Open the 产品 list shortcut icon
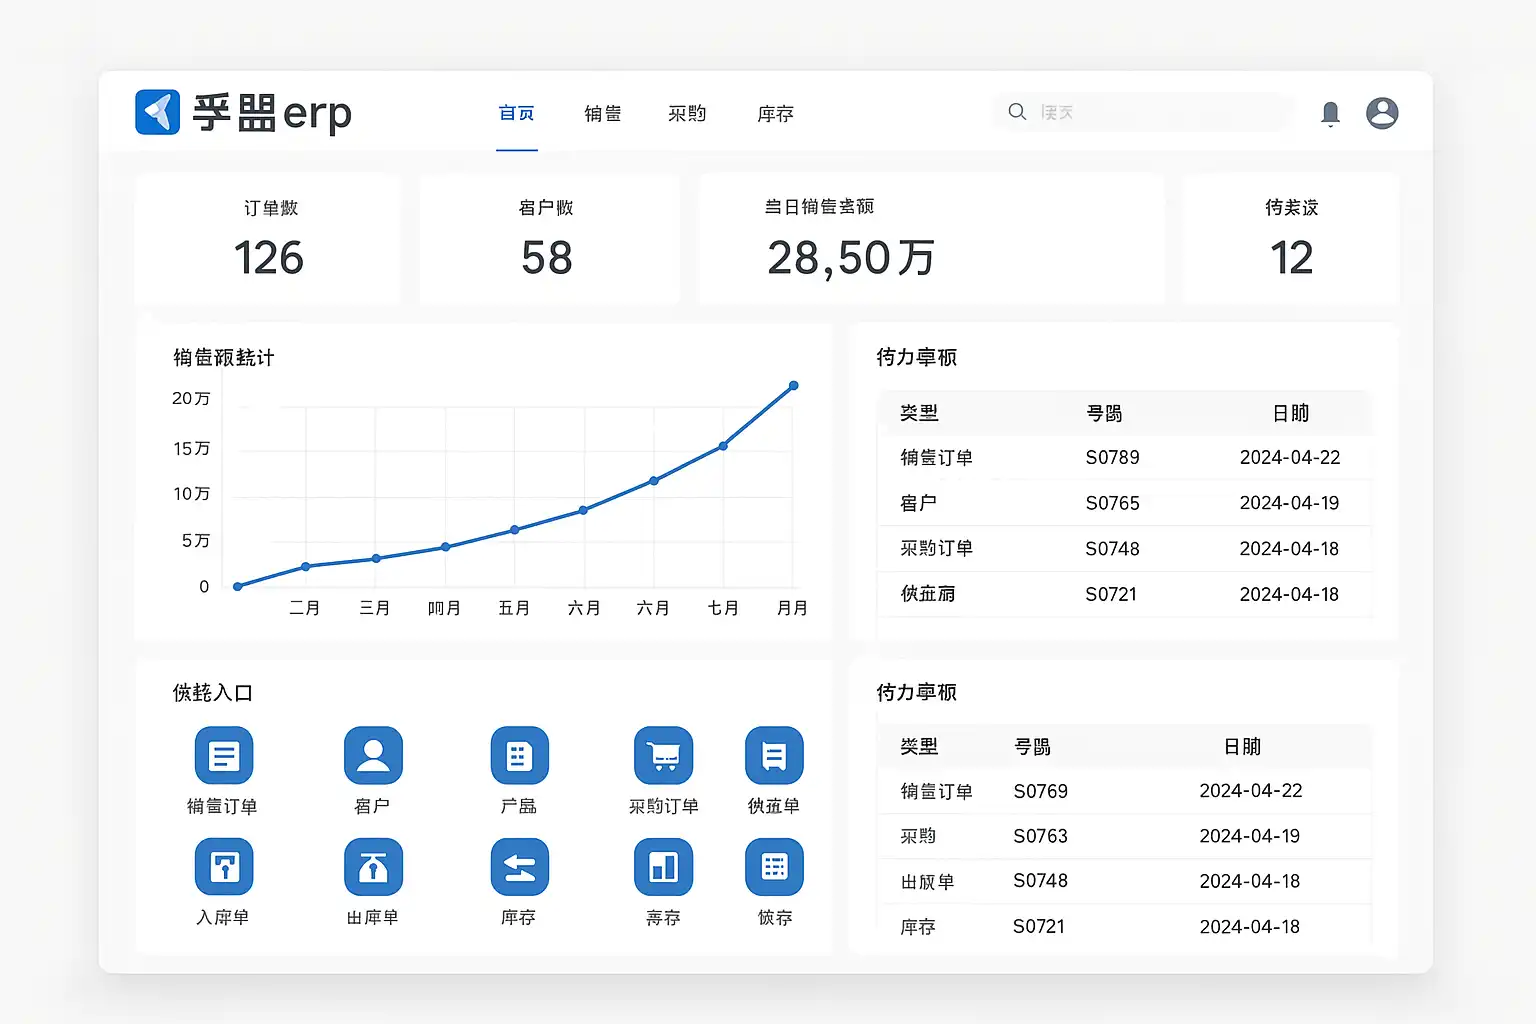Image resolution: width=1536 pixels, height=1024 pixels. [x=519, y=756]
